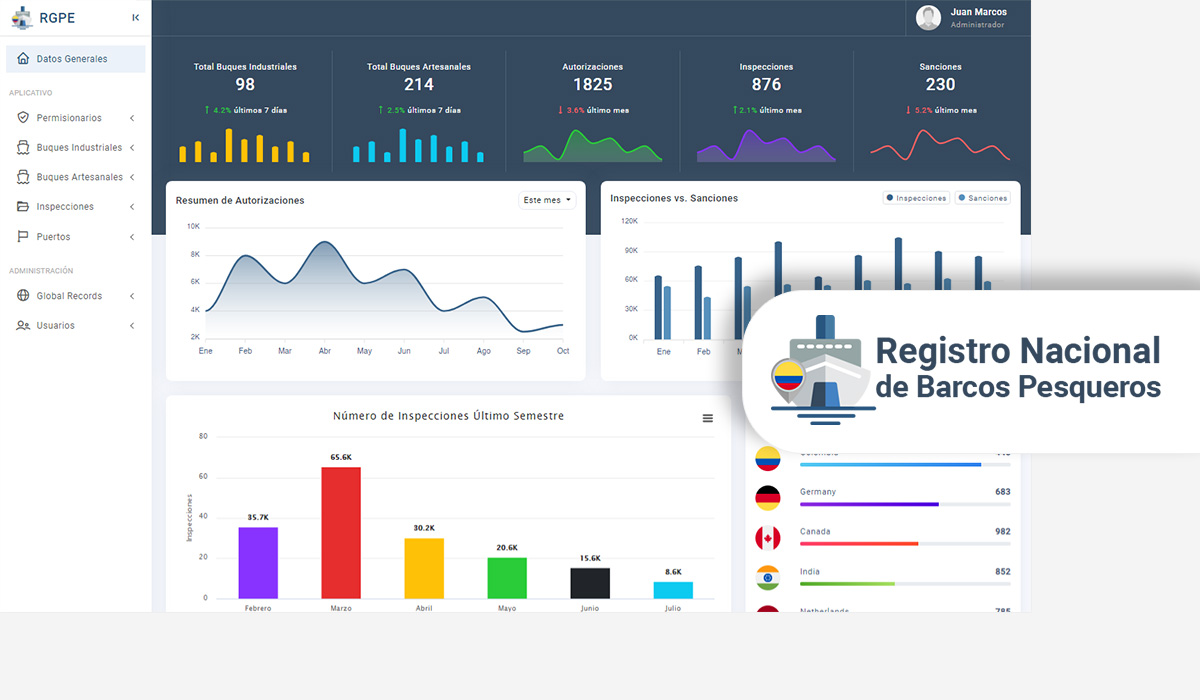Open the Datos Generales menu item

pos(72,59)
